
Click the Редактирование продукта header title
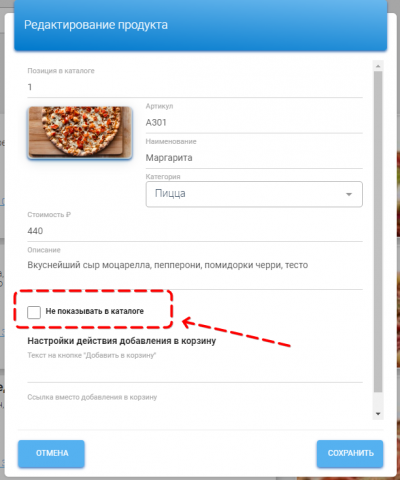click(96, 25)
